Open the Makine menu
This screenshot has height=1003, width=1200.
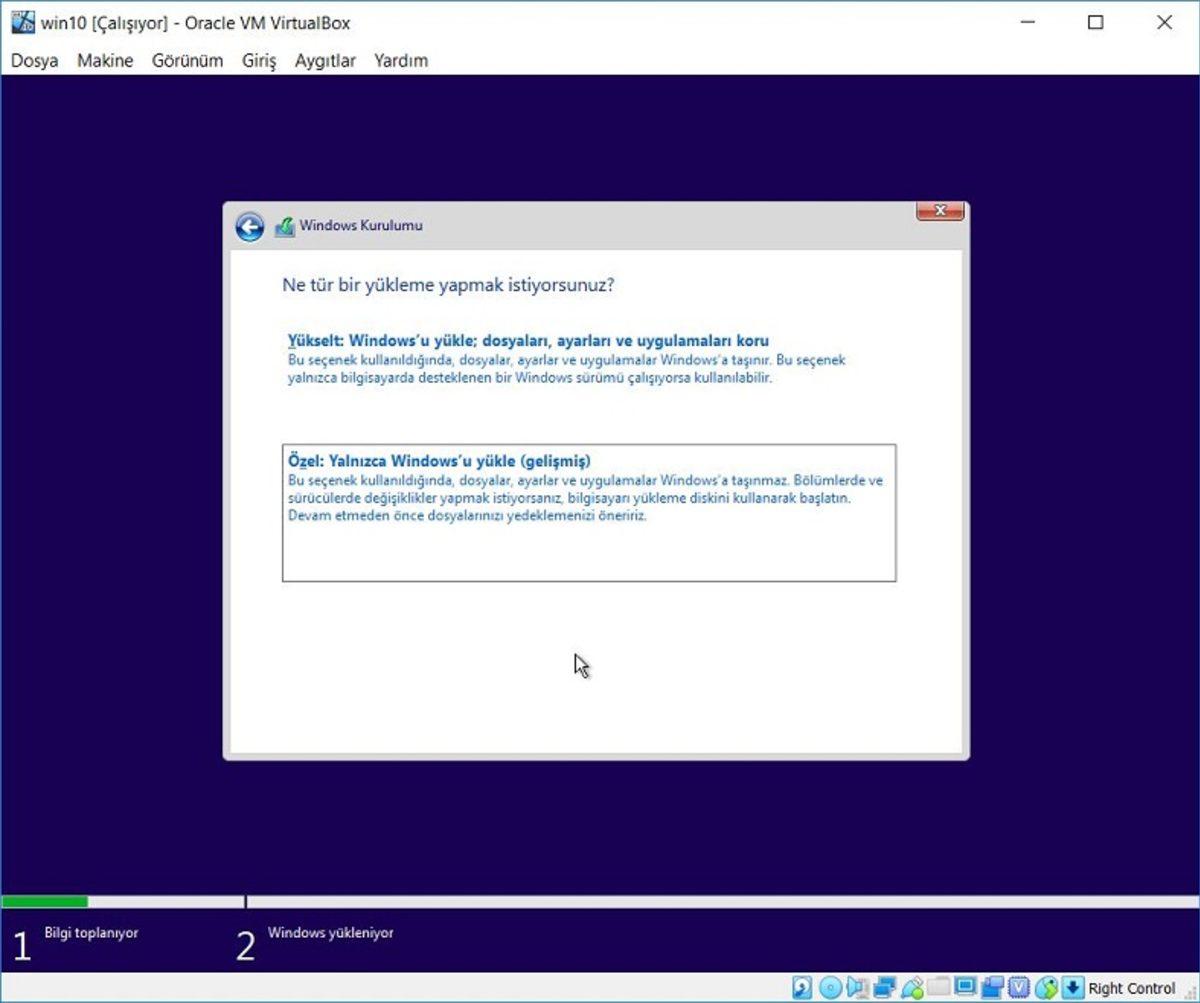click(104, 60)
